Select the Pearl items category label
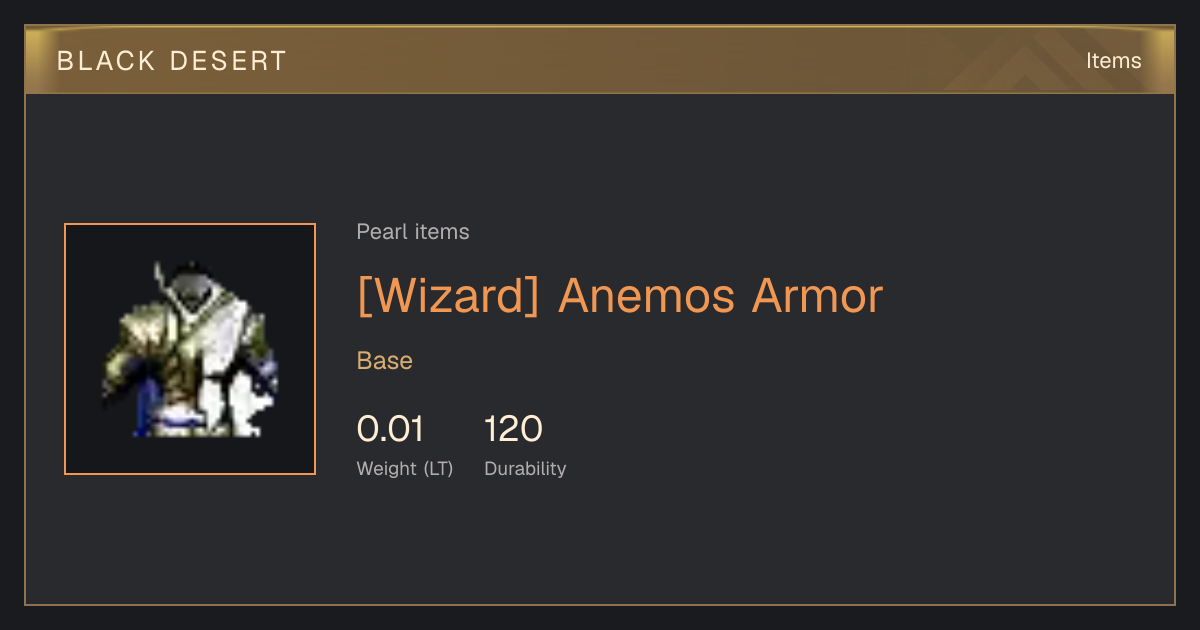This screenshot has width=1200, height=630. pos(413,232)
